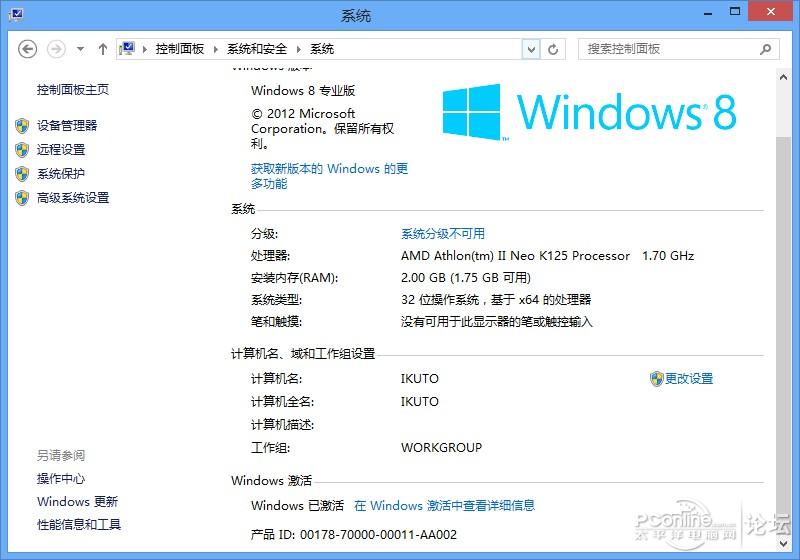Viewport: 800px width, 560px height.
Task: Click 更改设置 link
Action: 689,379
